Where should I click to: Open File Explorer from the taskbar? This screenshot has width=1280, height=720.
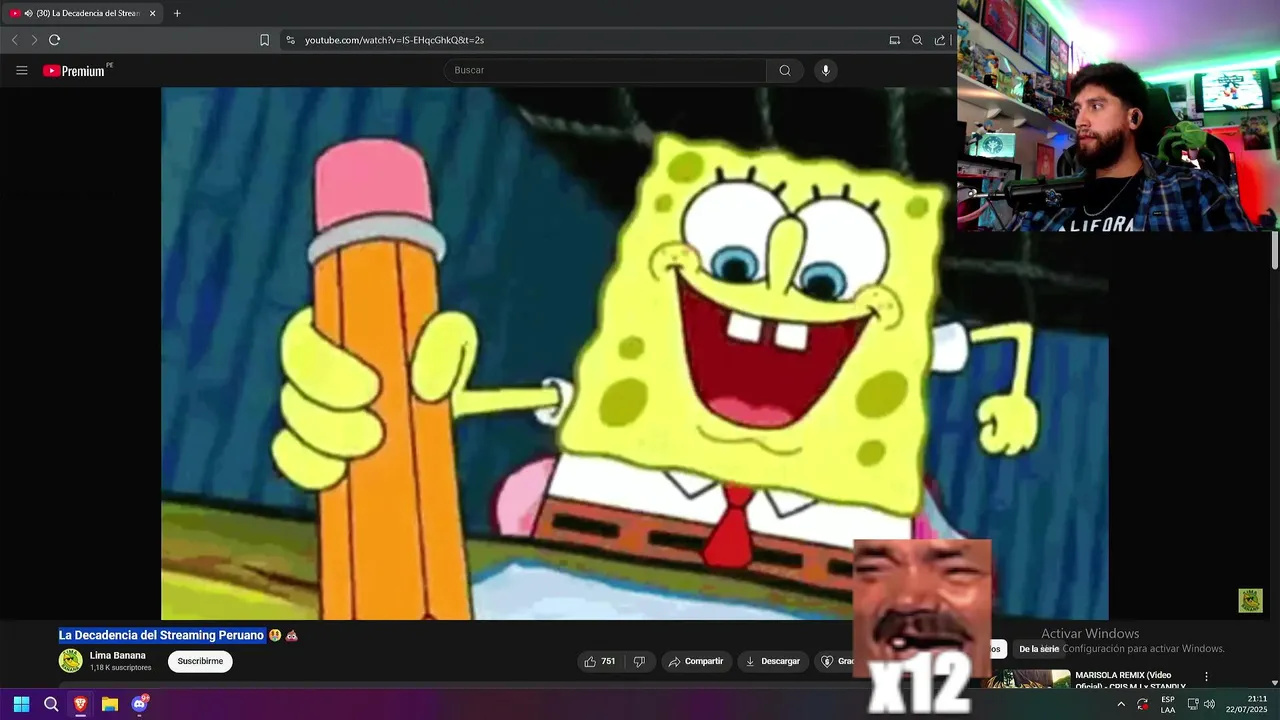click(x=110, y=704)
